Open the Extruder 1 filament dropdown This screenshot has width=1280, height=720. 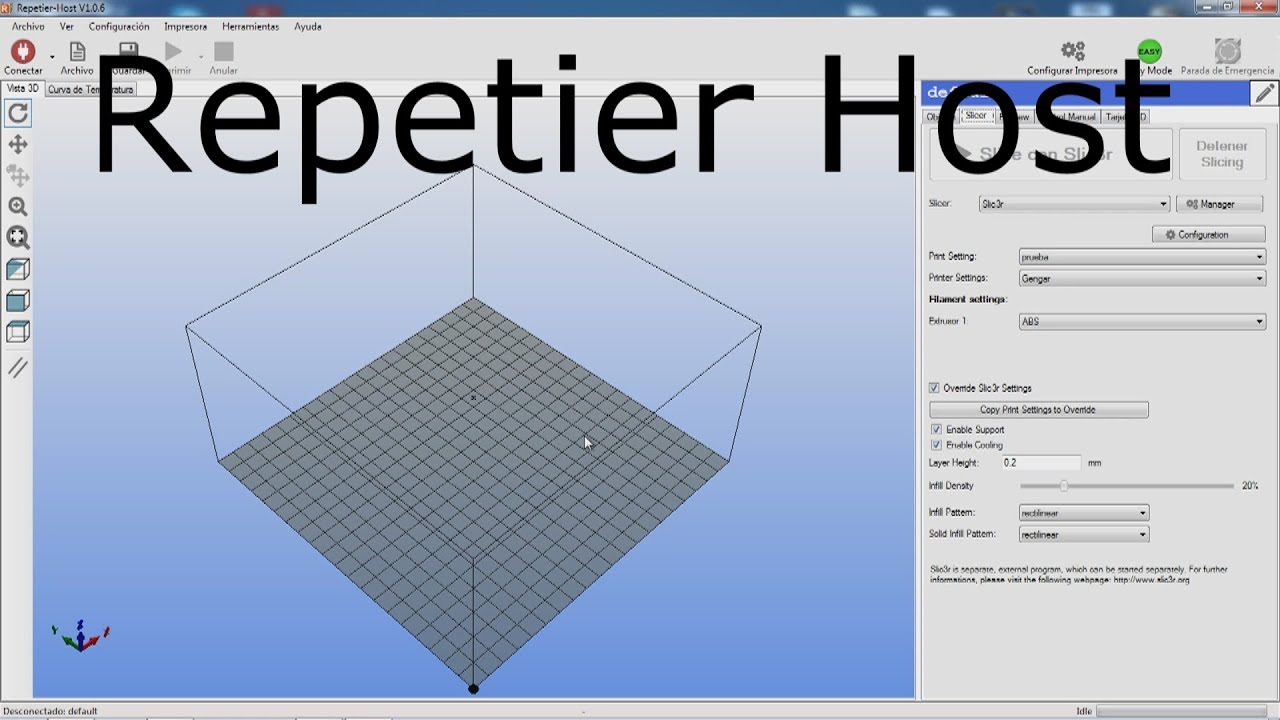(1142, 322)
